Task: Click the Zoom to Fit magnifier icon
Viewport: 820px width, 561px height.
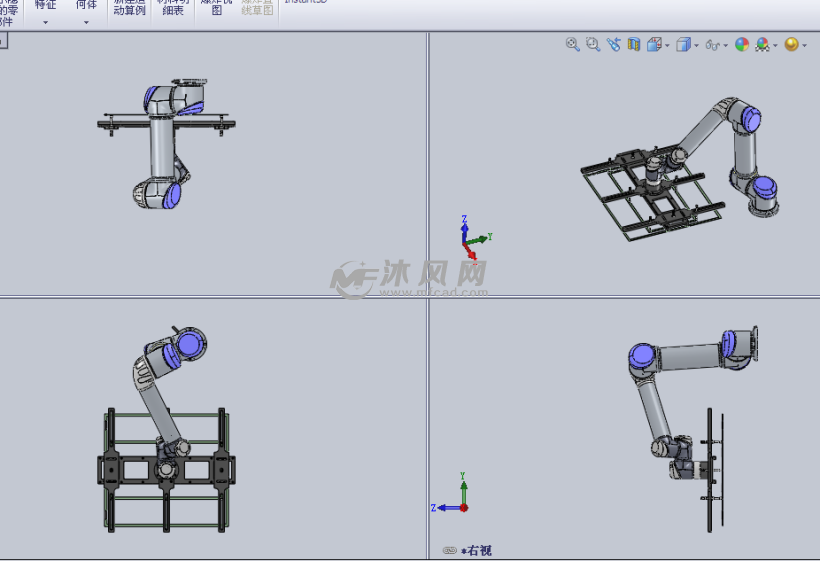Action: coord(573,44)
